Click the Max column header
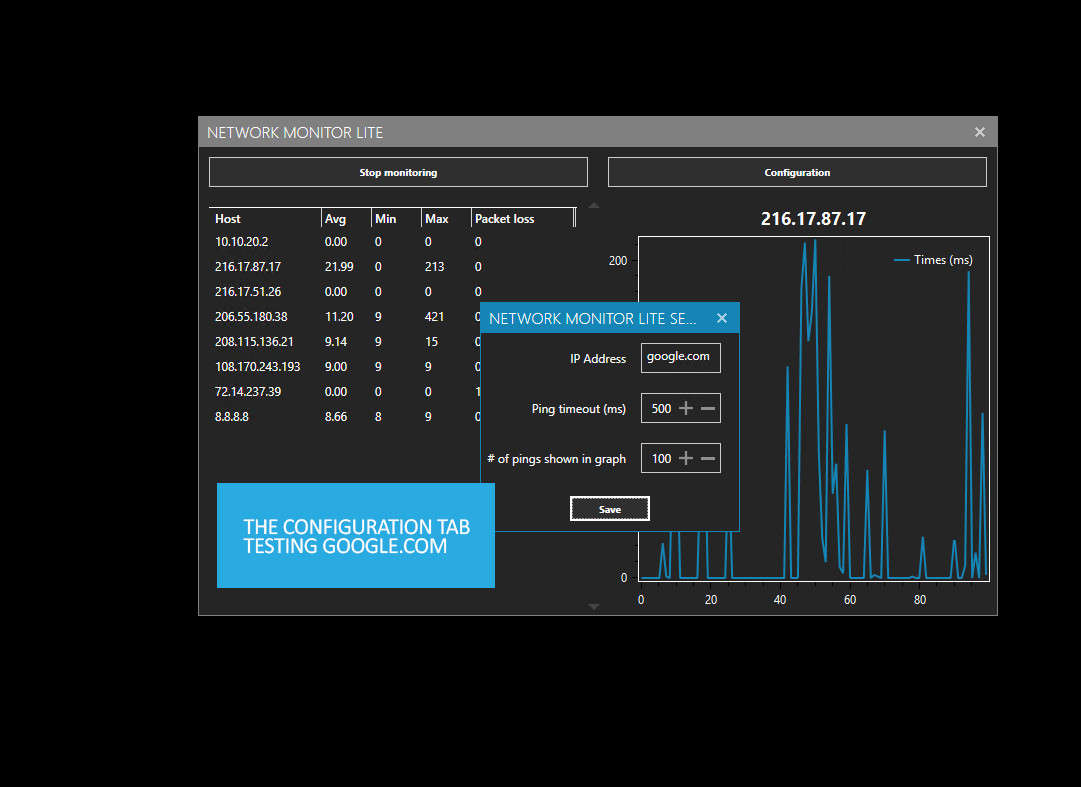The width and height of the screenshot is (1081, 787). [x=435, y=218]
